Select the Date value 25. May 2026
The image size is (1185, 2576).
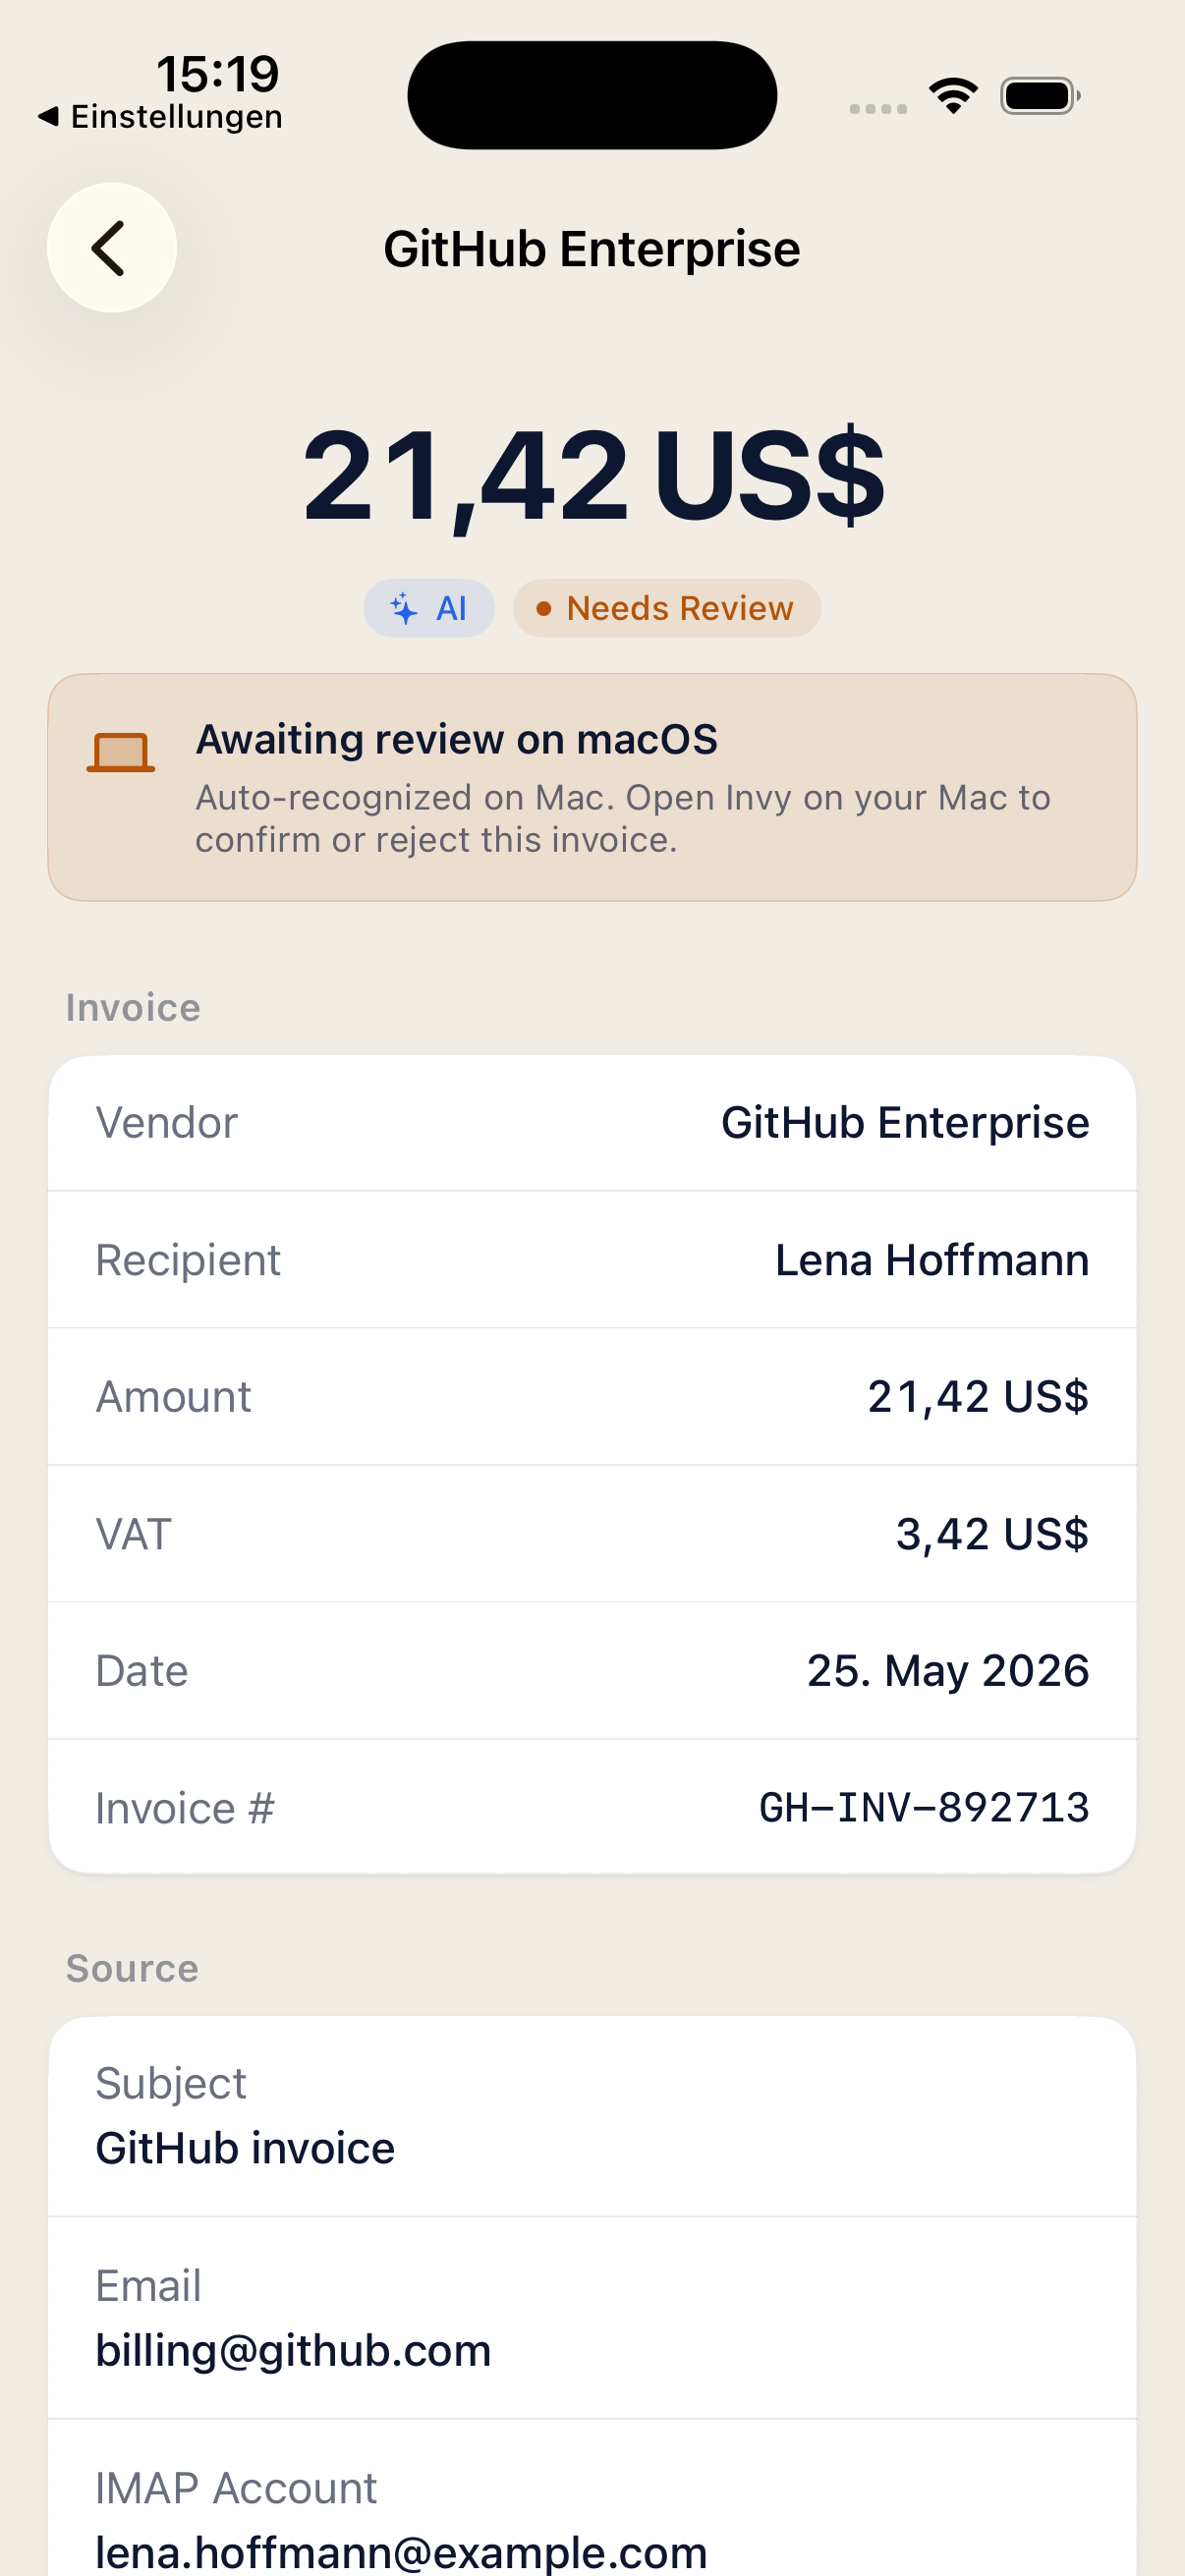coord(948,1671)
